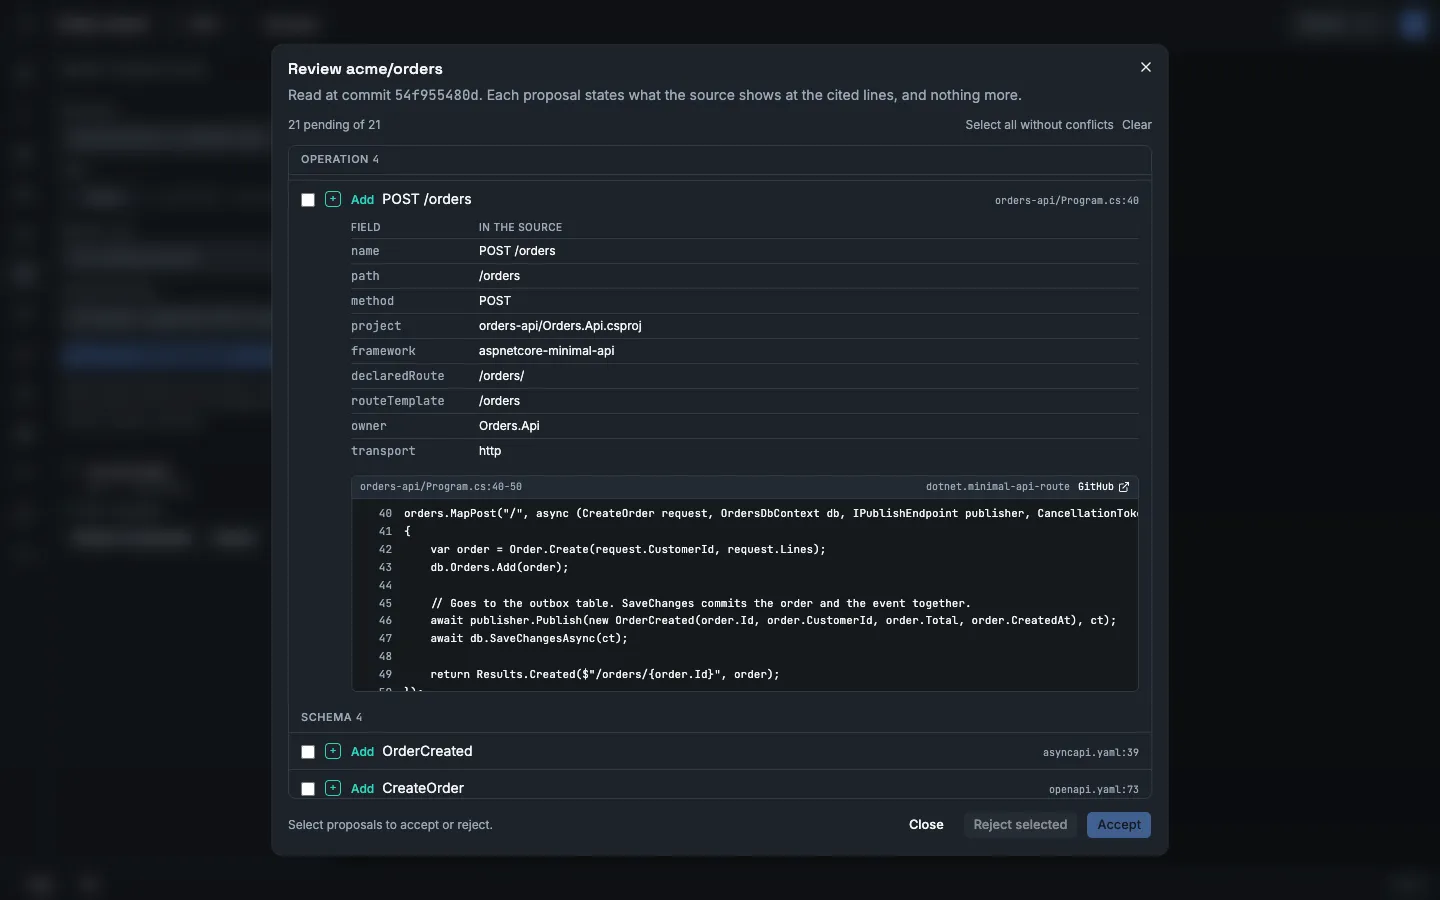Click the plus badge beside Add CreateOrder
The height and width of the screenshot is (900, 1440).
point(333,788)
